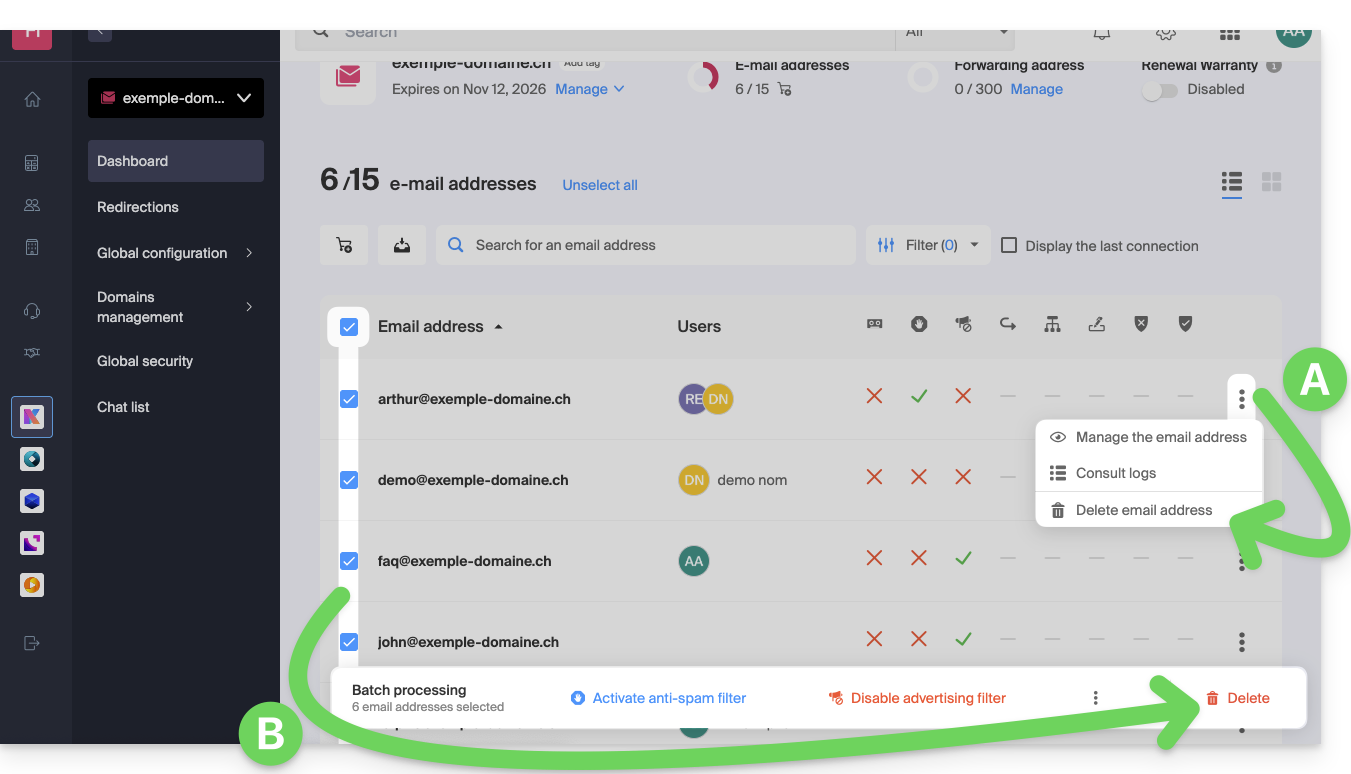1351x774 pixels.
Task: Select the list view layout icon
Action: click(1231, 182)
